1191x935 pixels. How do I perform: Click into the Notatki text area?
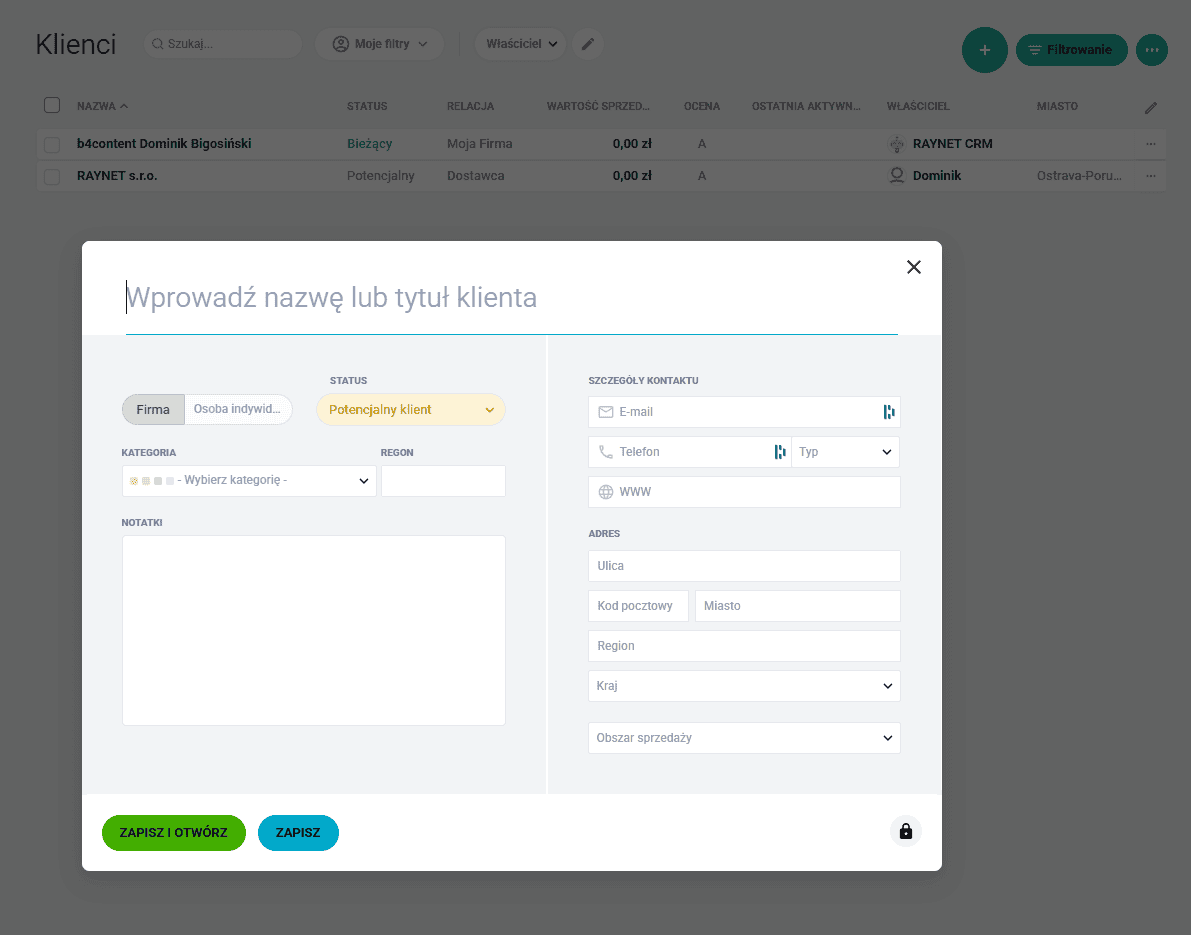point(313,630)
